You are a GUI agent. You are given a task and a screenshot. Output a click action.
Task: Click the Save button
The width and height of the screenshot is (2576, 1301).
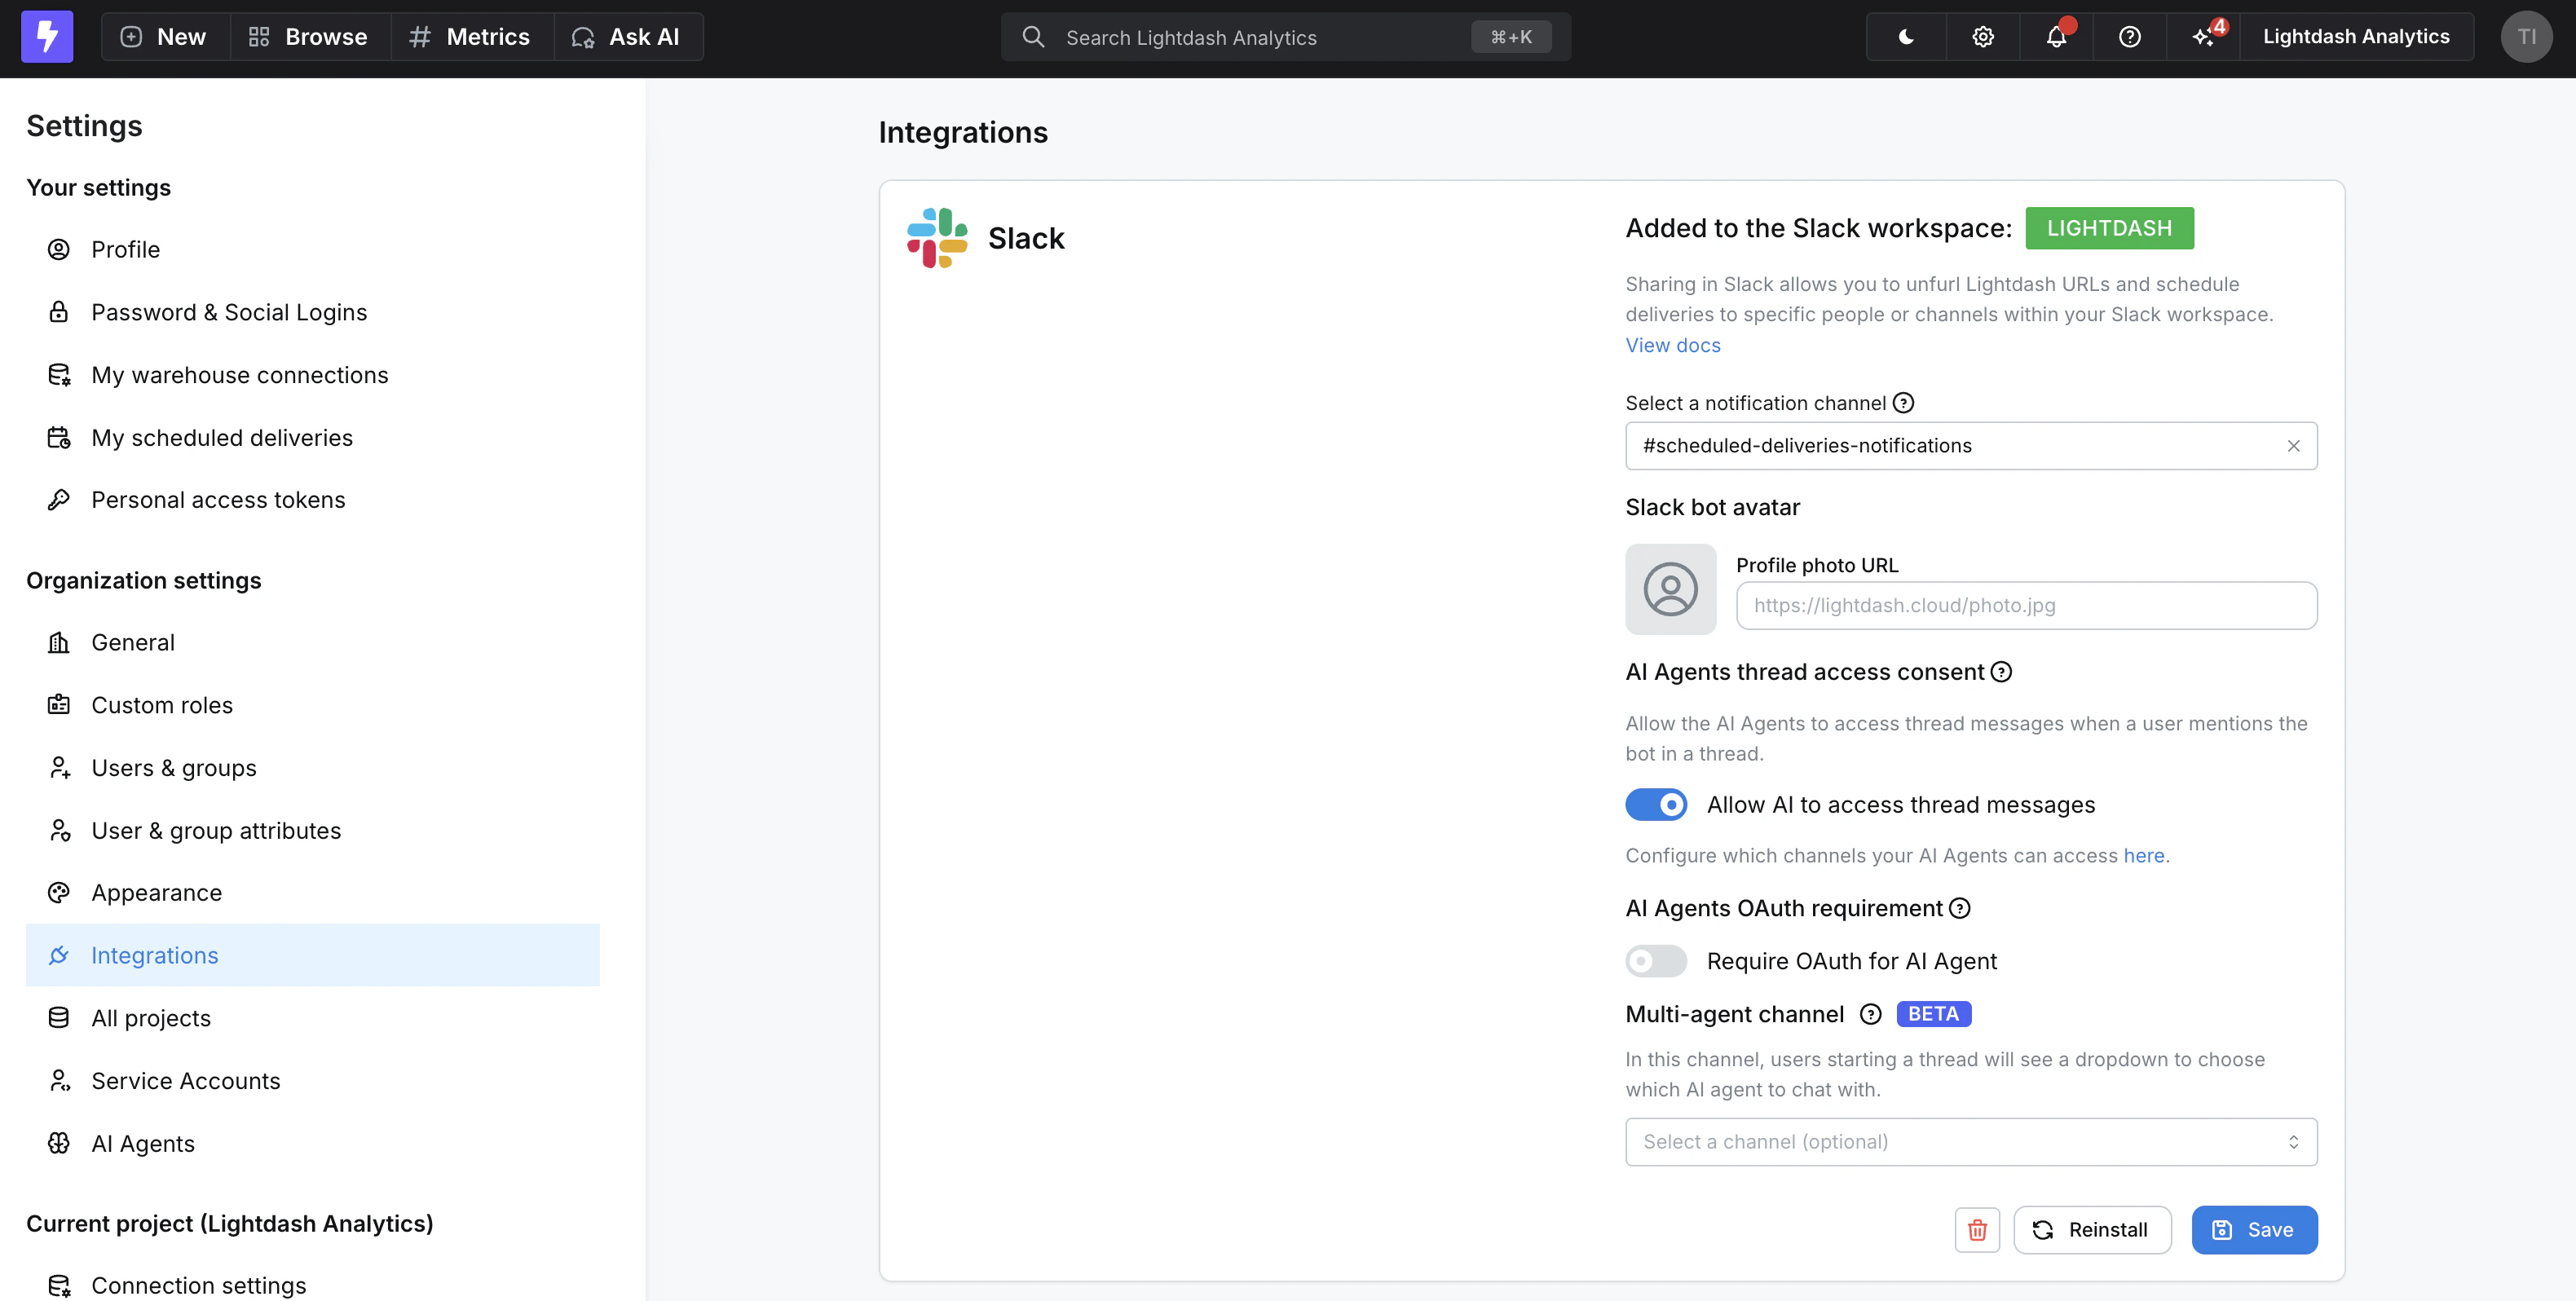[x=2253, y=1229]
